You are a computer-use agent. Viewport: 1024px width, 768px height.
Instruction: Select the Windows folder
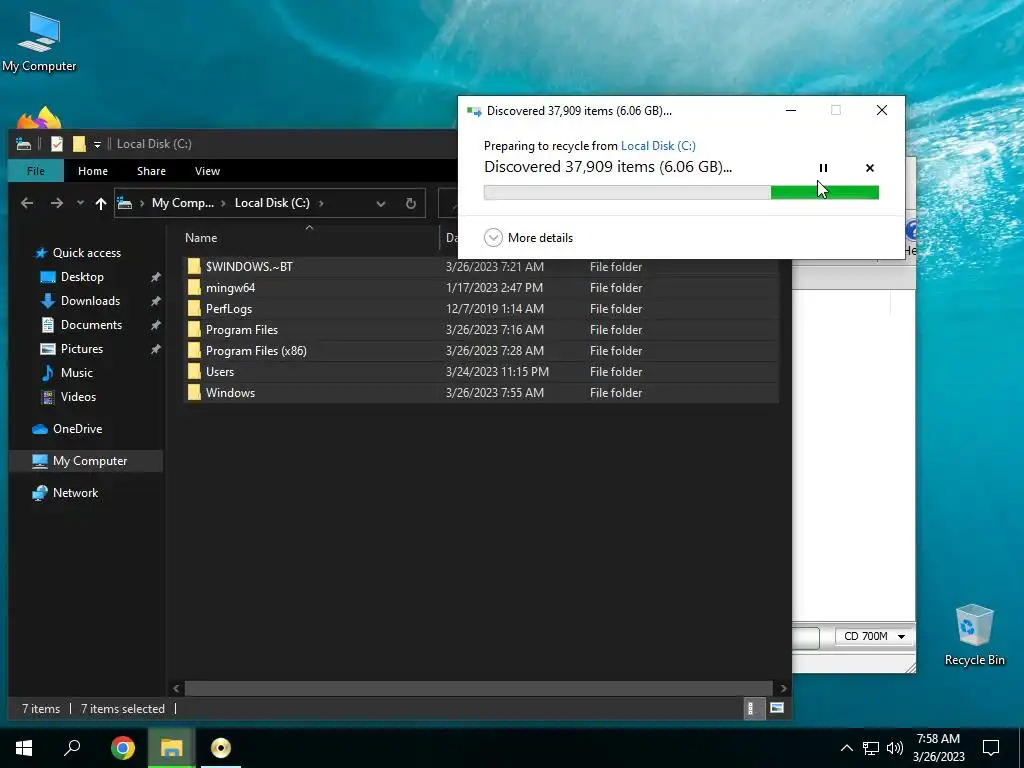pos(480,392)
